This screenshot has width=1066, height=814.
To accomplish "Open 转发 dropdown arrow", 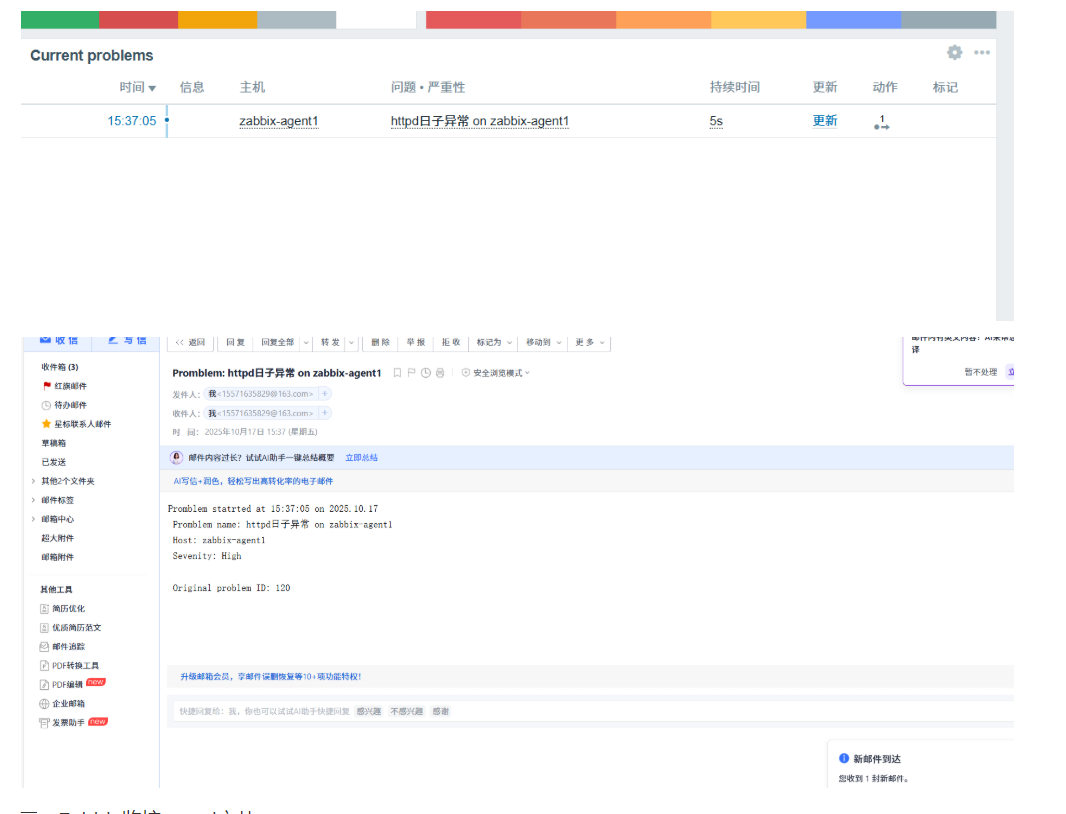I will (x=351, y=343).
